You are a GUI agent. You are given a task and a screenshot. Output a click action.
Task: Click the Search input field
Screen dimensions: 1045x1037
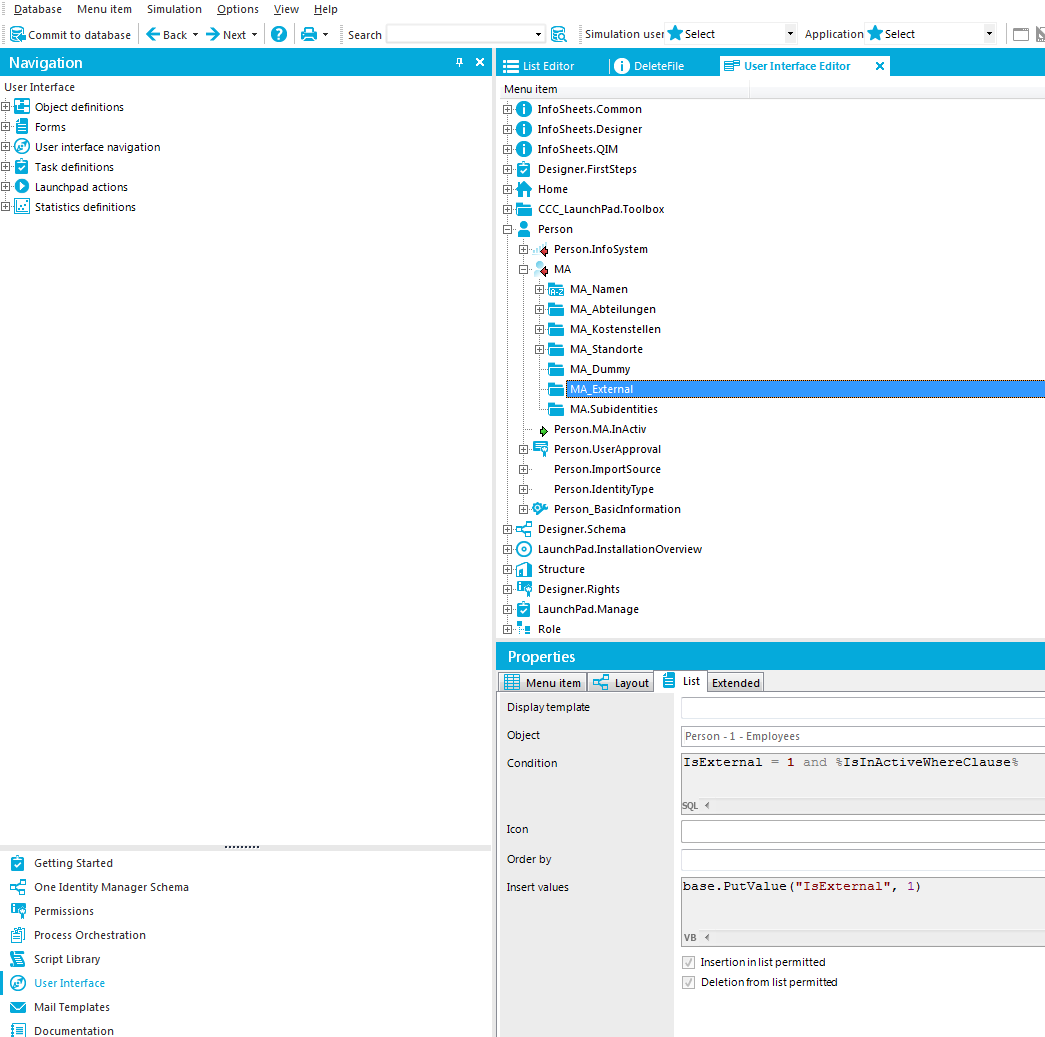[x=460, y=34]
